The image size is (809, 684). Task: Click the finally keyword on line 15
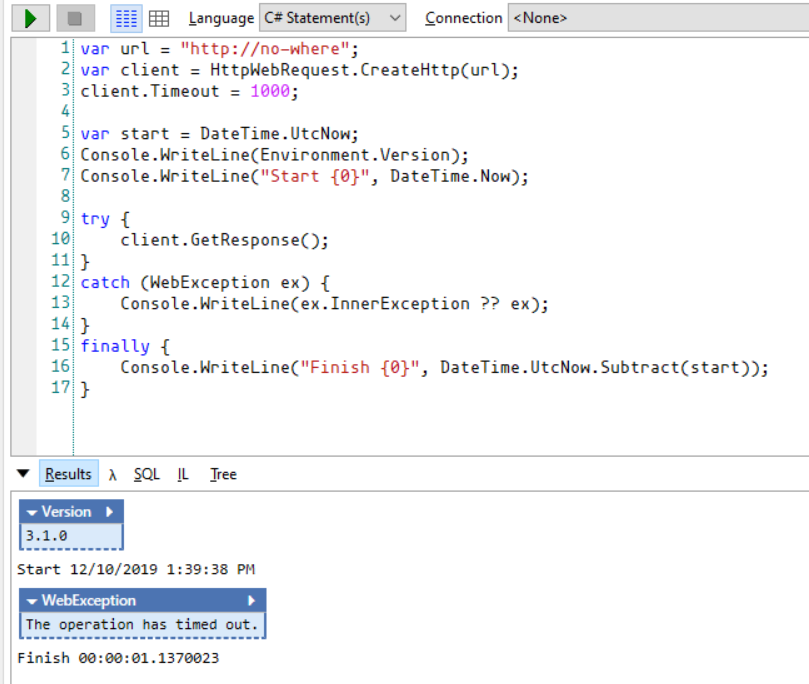tap(115, 346)
